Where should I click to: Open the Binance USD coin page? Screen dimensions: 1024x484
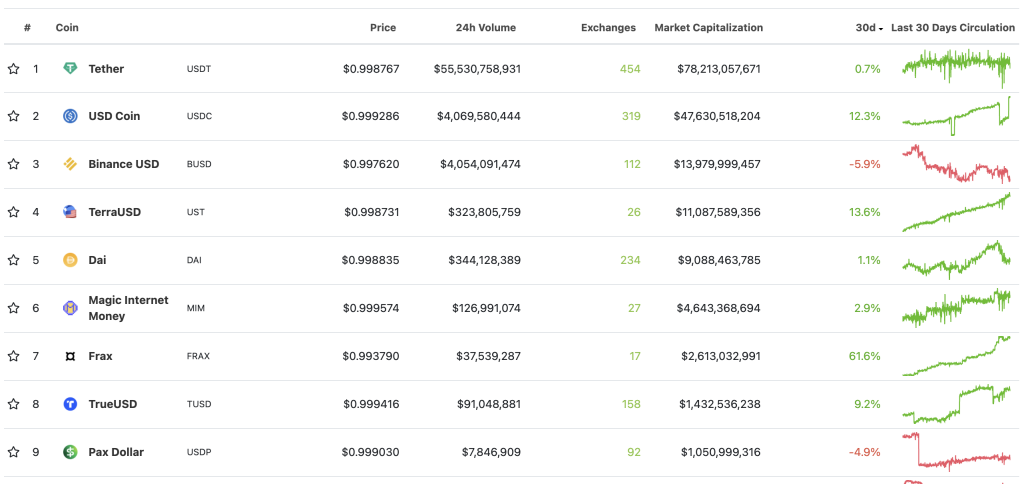[x=124, y=164]
